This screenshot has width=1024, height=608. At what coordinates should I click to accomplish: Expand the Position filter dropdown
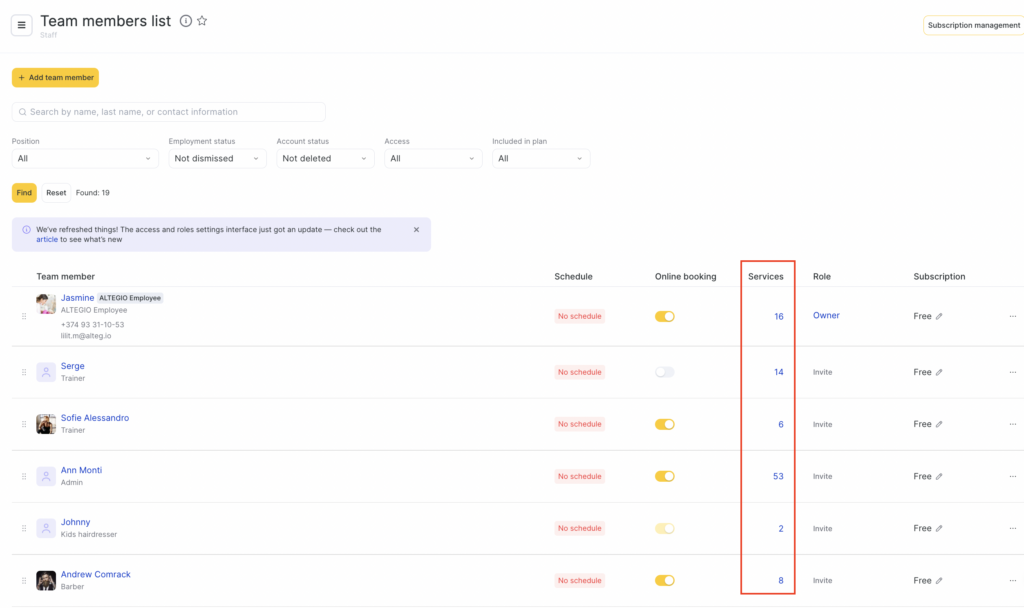coord(85,158)
